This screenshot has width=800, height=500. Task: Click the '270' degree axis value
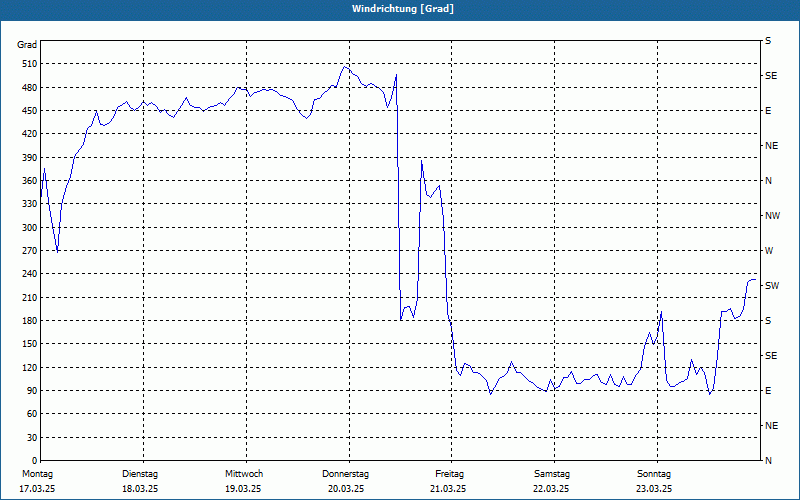30,251
